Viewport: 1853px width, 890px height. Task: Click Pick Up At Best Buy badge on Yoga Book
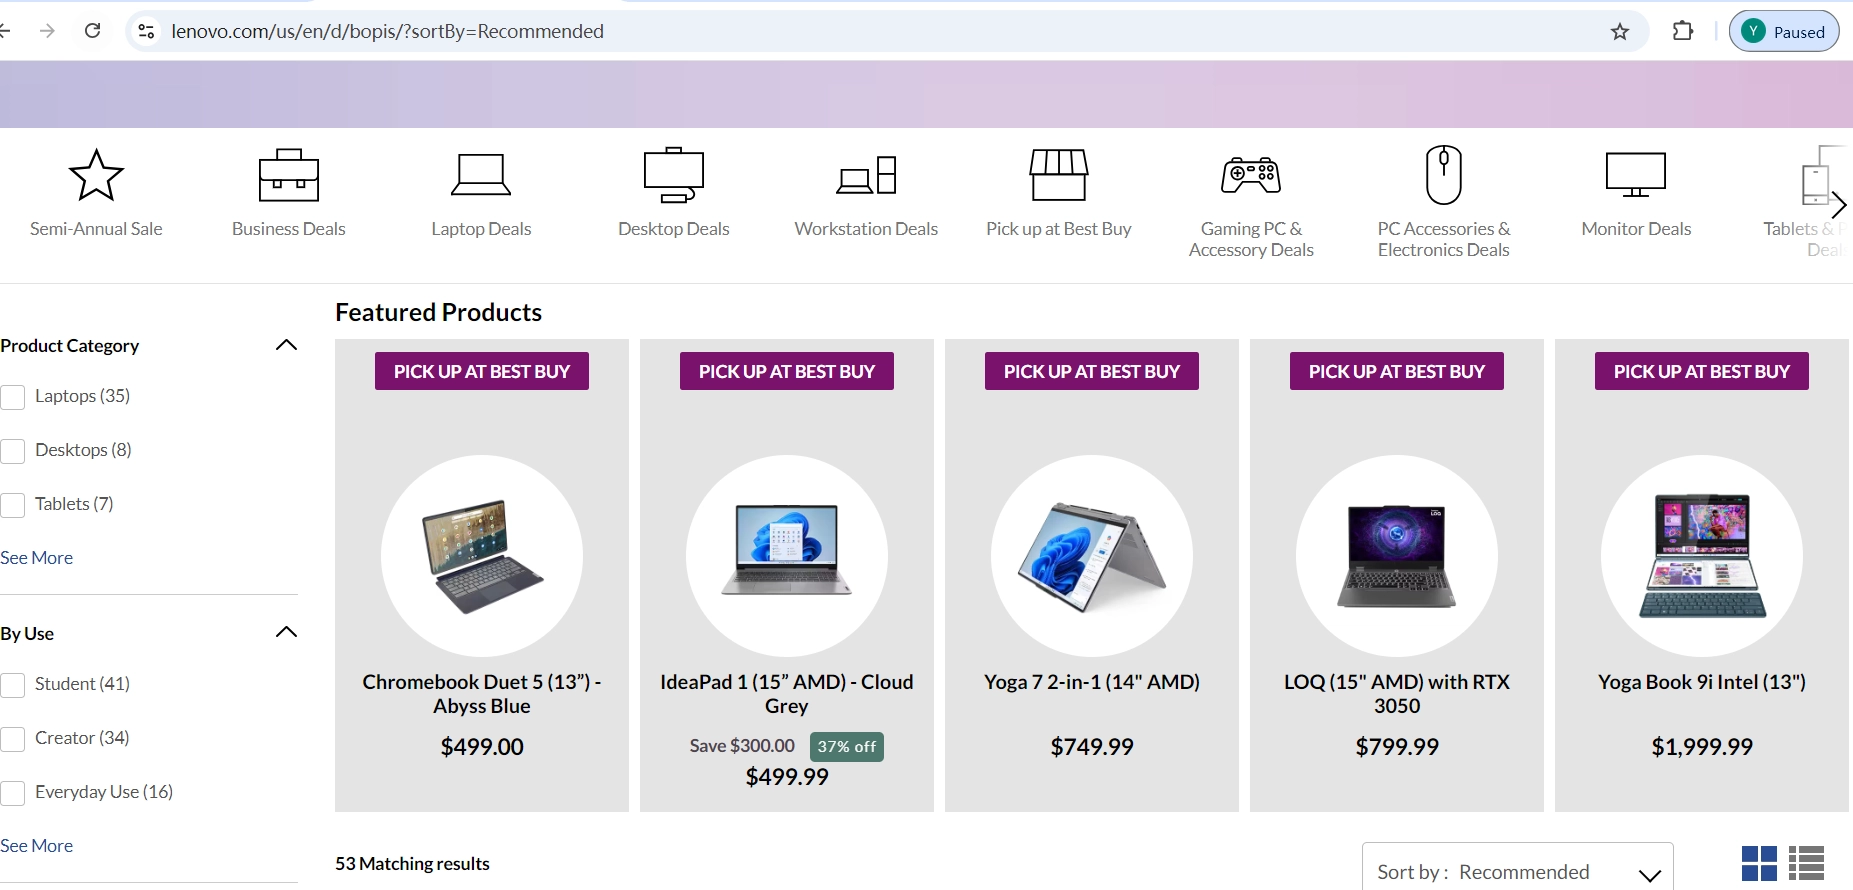[x=1702, y=371]
